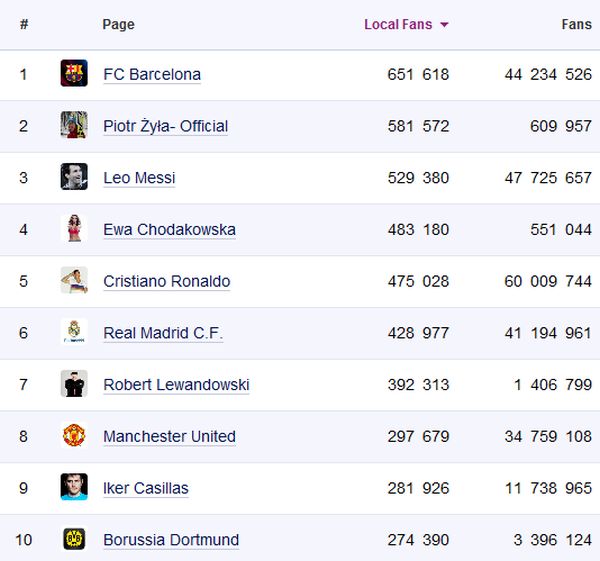Viewport: 600px width, 561px height.
Task: Click Piotr Żyła's profile picture
Action: [x=74, y=126]
